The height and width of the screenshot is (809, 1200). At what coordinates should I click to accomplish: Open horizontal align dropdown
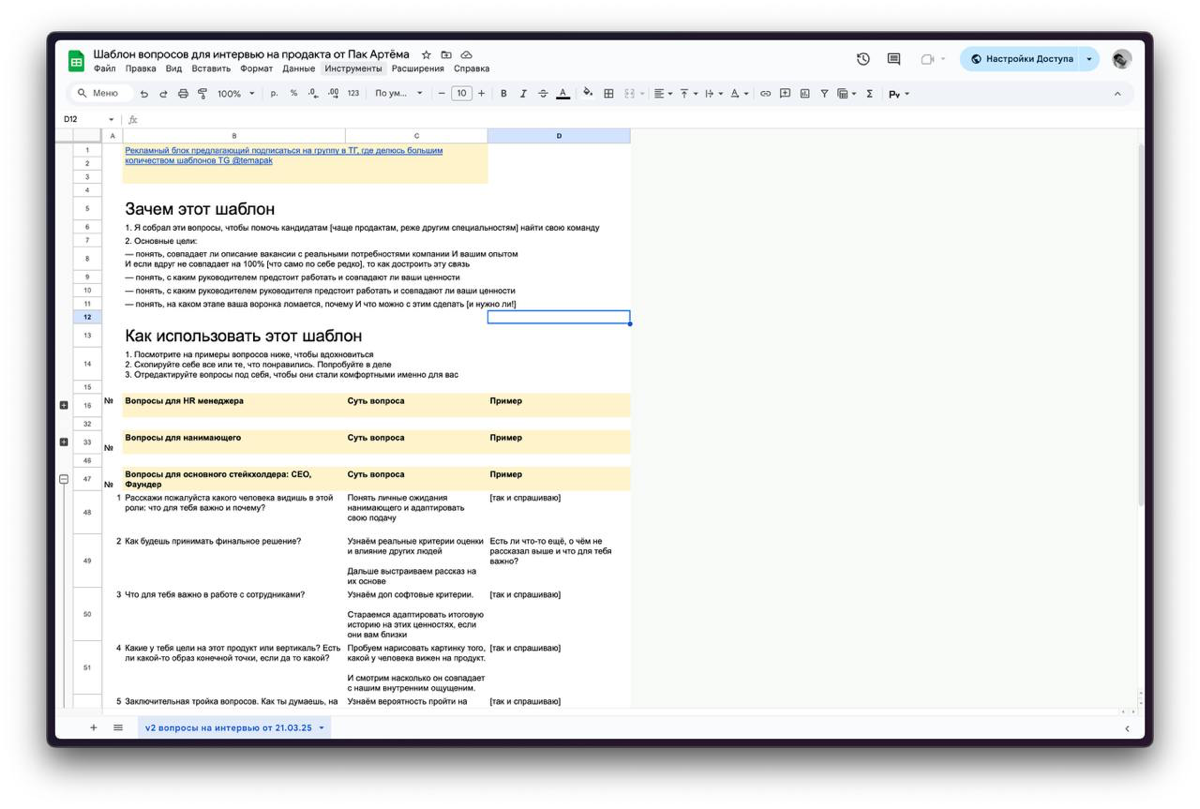pyautogui.click(x=662, y=94)
